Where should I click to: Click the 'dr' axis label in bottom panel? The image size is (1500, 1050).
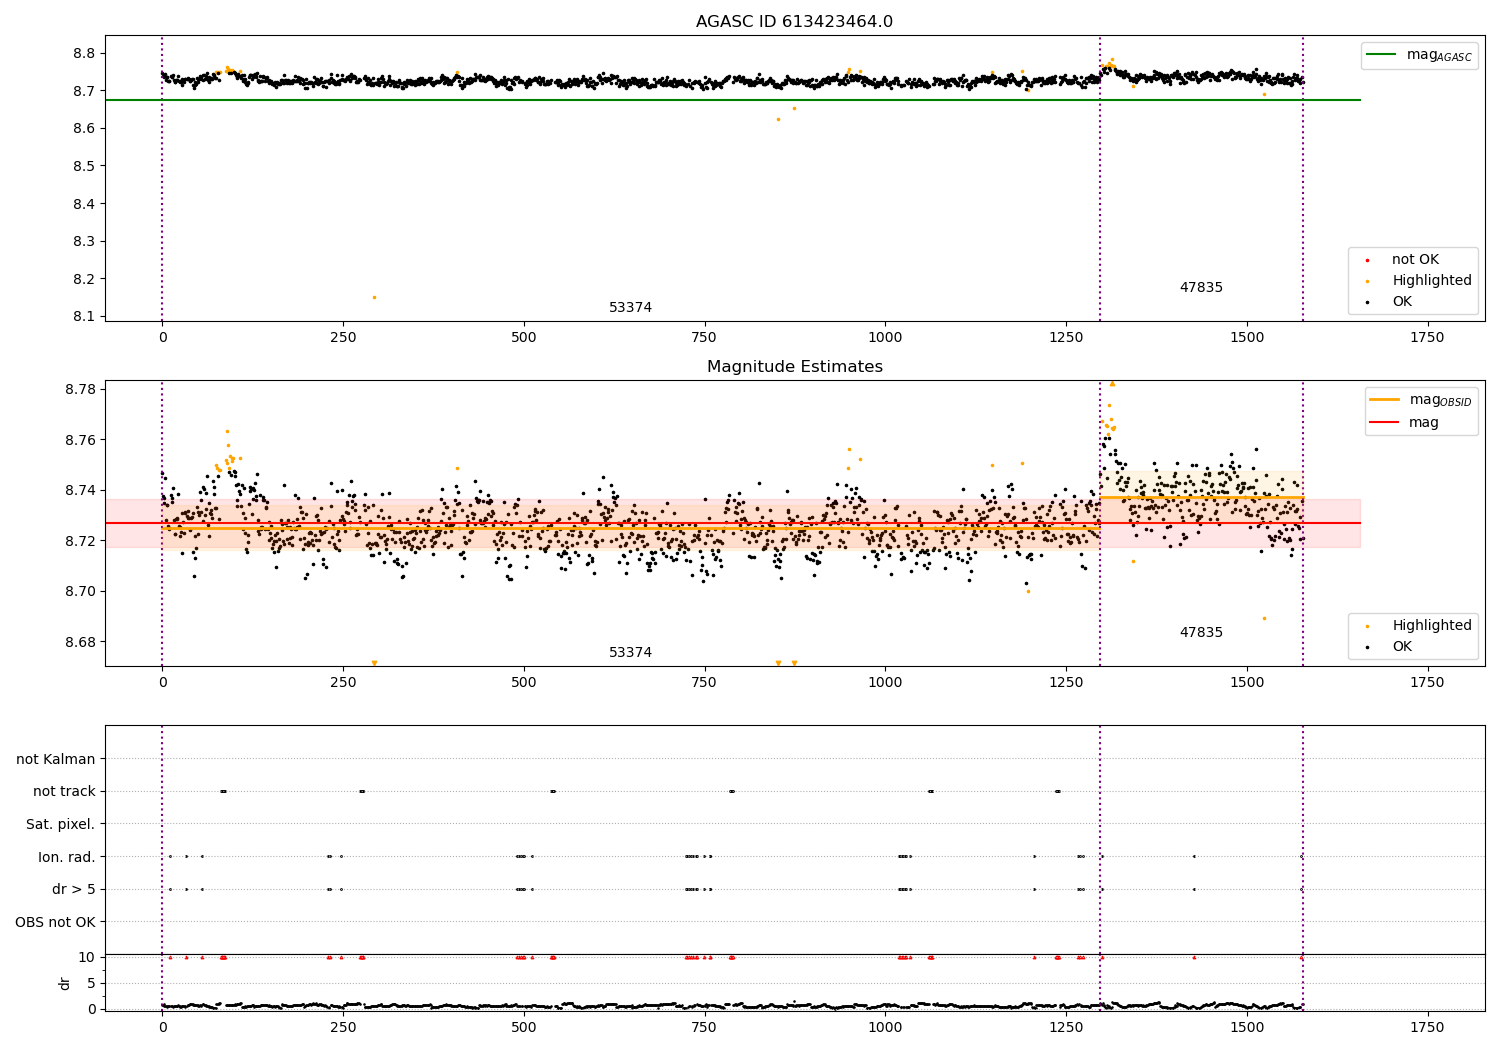click(65, 983)
